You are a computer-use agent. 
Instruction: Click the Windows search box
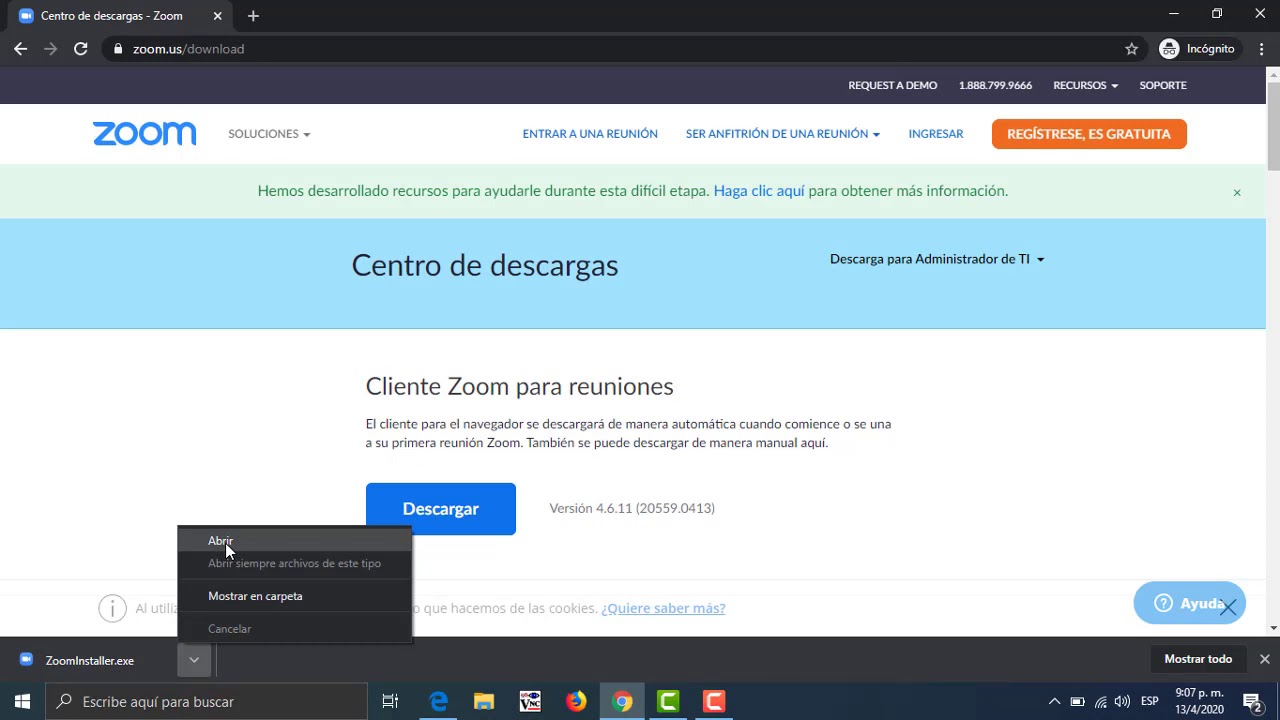pyautogui.click(x=207, y=701)
